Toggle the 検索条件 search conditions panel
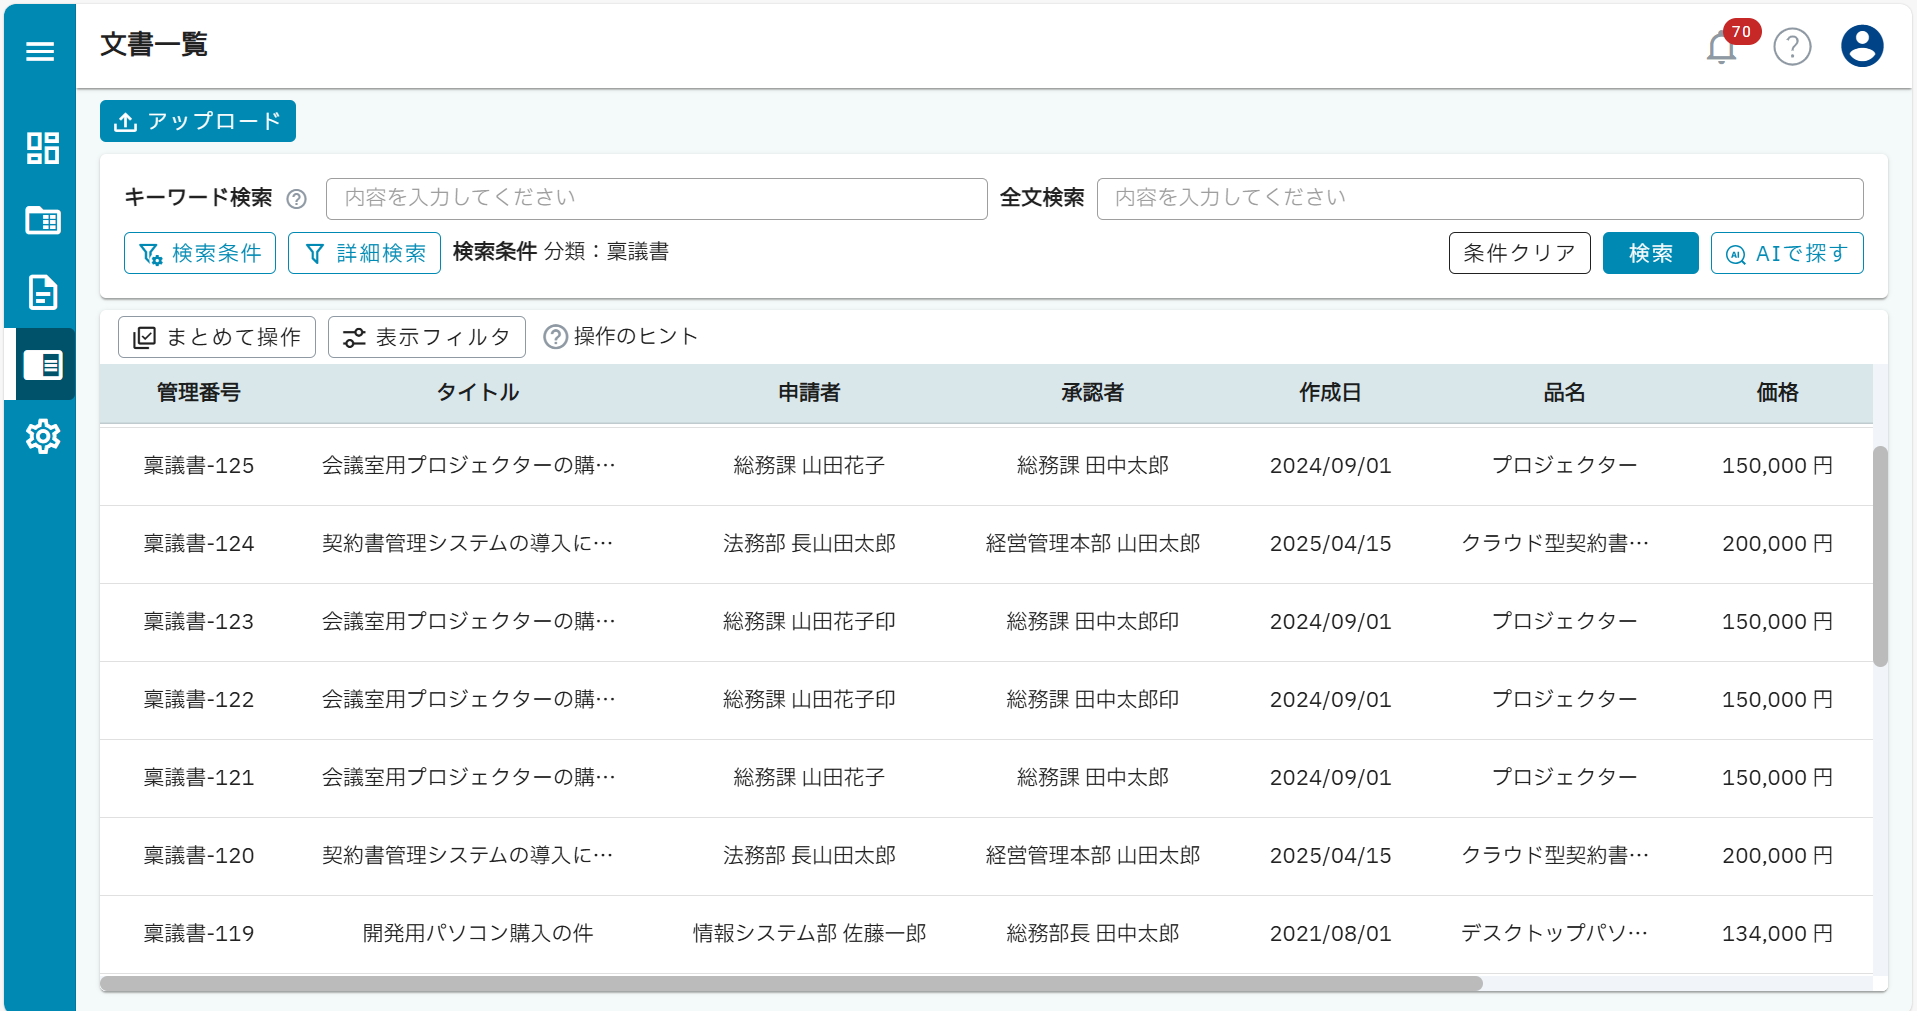Image resolution: width=1917 pixels, height=1011 pixels. (199, 253)
